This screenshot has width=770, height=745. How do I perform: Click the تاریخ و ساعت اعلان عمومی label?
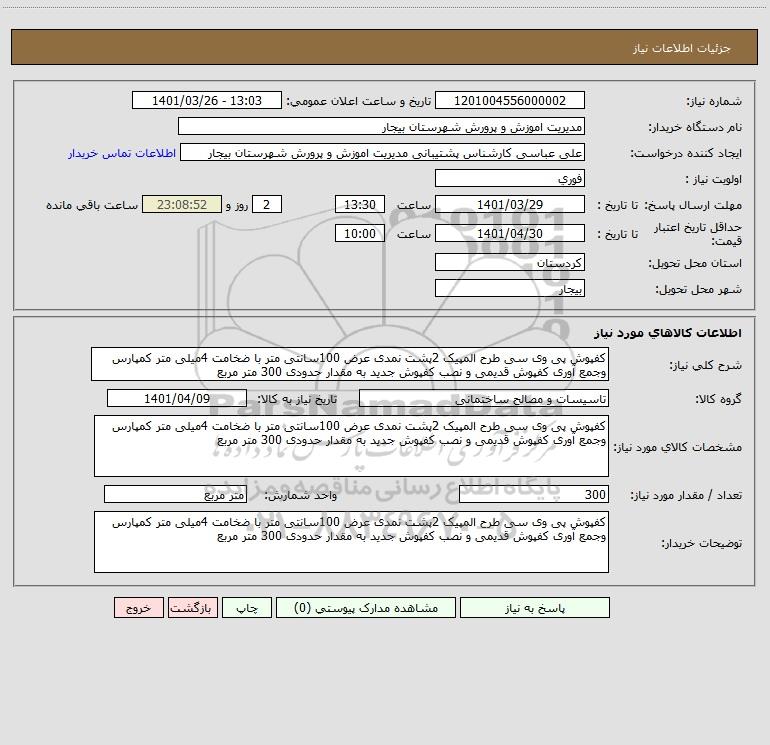(358, 101)
